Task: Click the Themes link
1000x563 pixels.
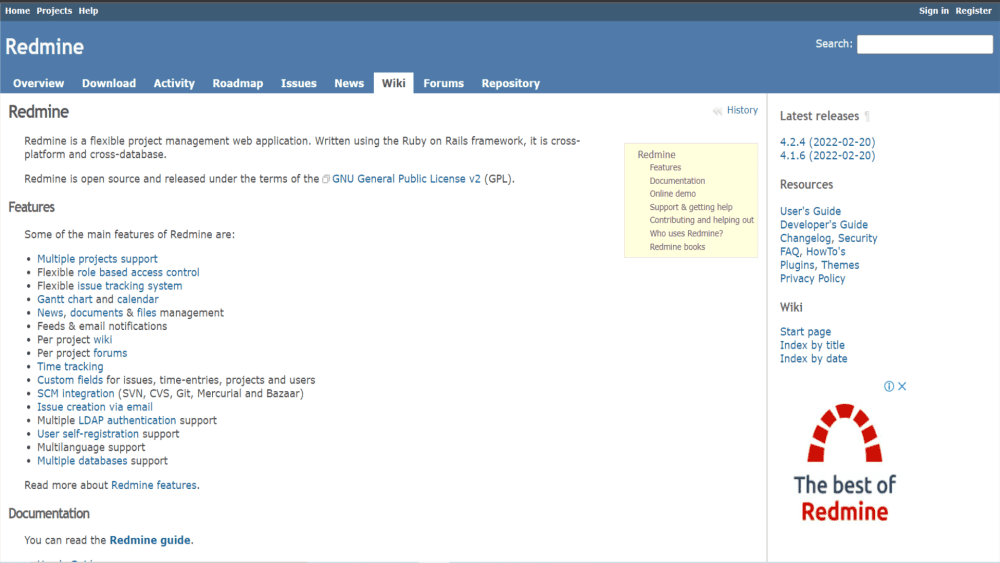Action: [840, 265]
